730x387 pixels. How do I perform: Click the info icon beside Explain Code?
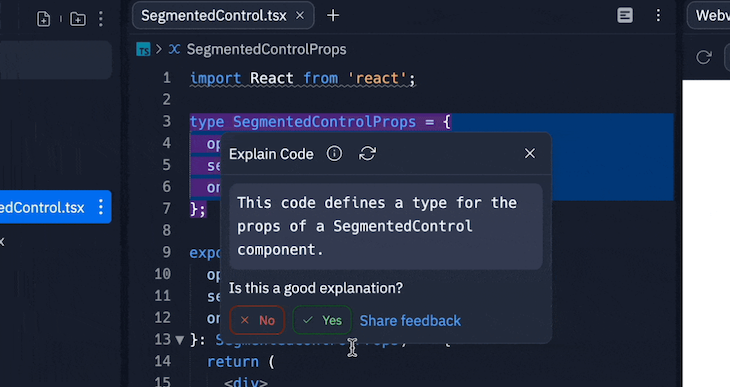coord(334,153)
